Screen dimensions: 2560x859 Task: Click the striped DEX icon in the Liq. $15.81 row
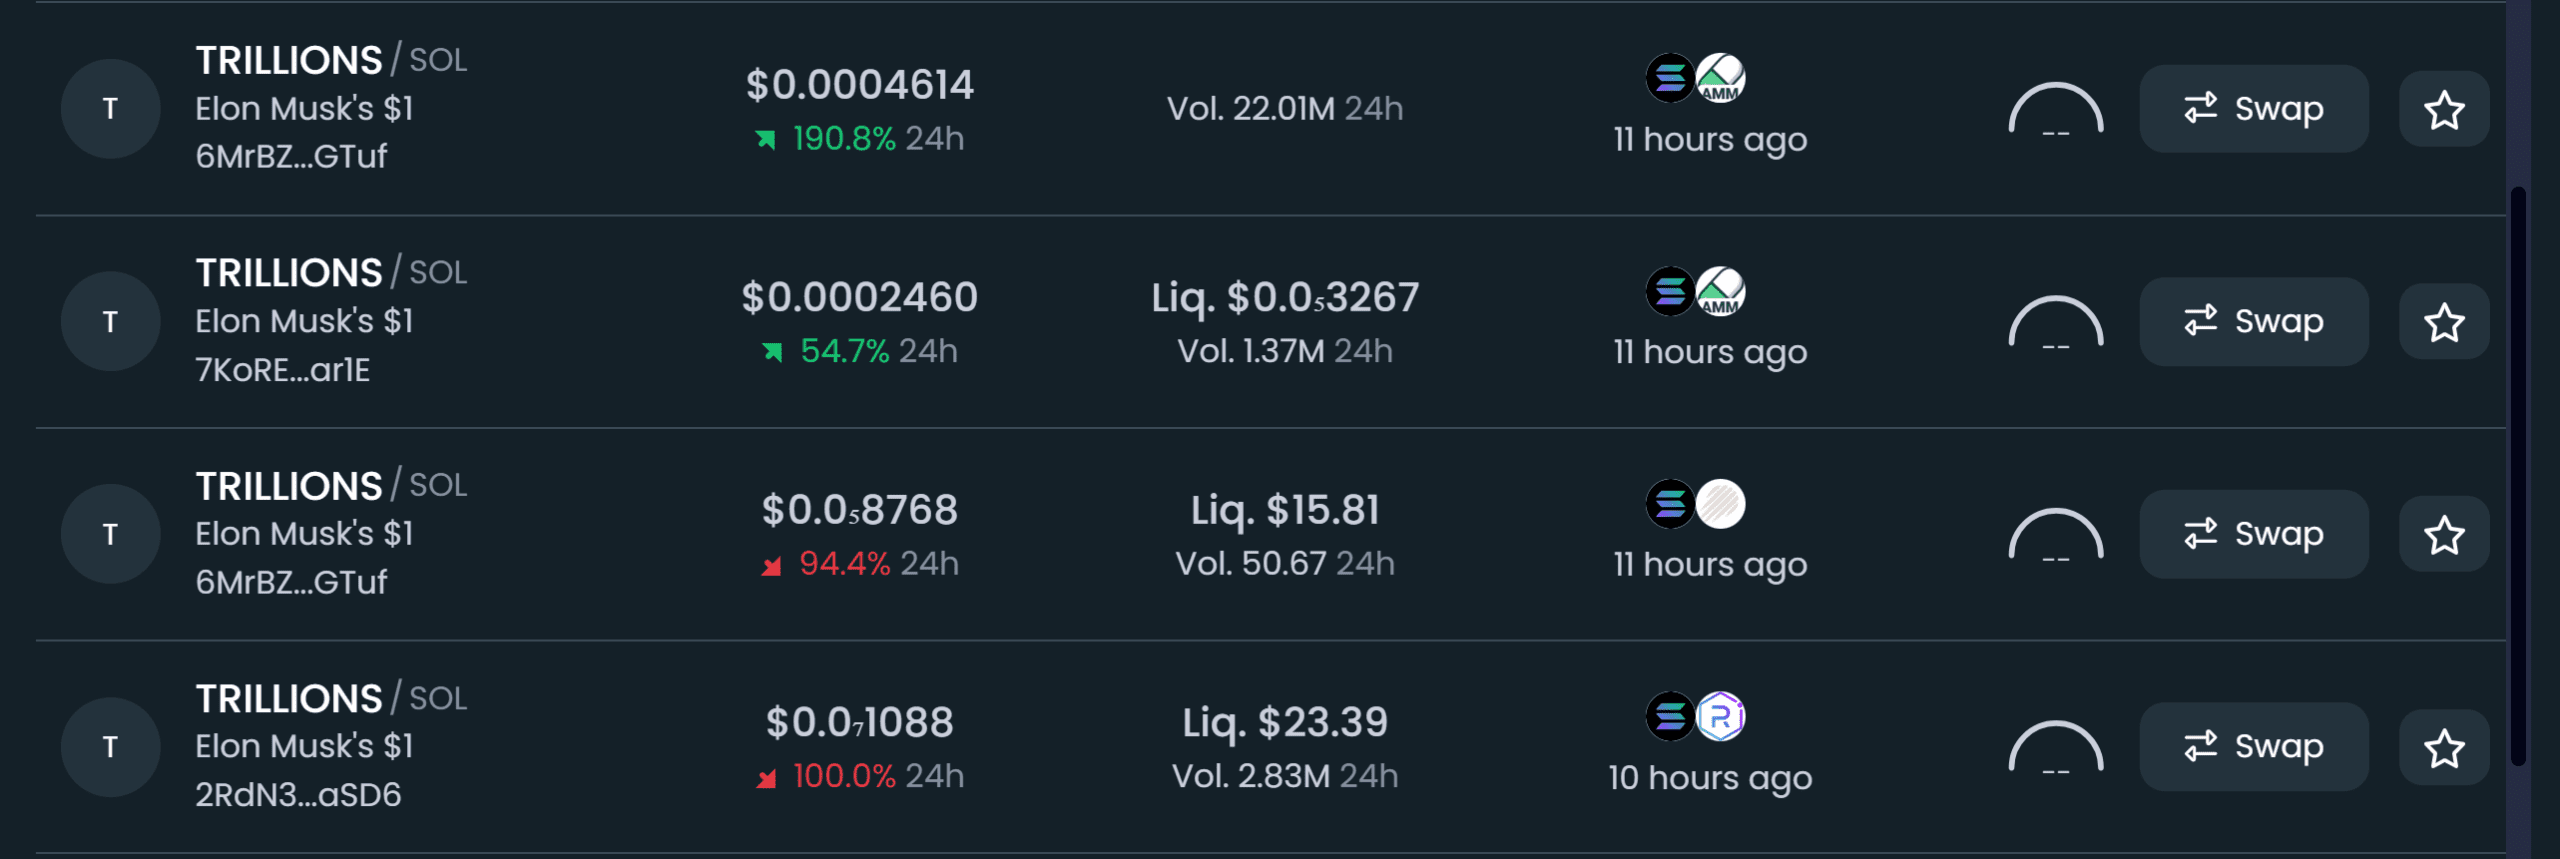[x=1721, y=504]
